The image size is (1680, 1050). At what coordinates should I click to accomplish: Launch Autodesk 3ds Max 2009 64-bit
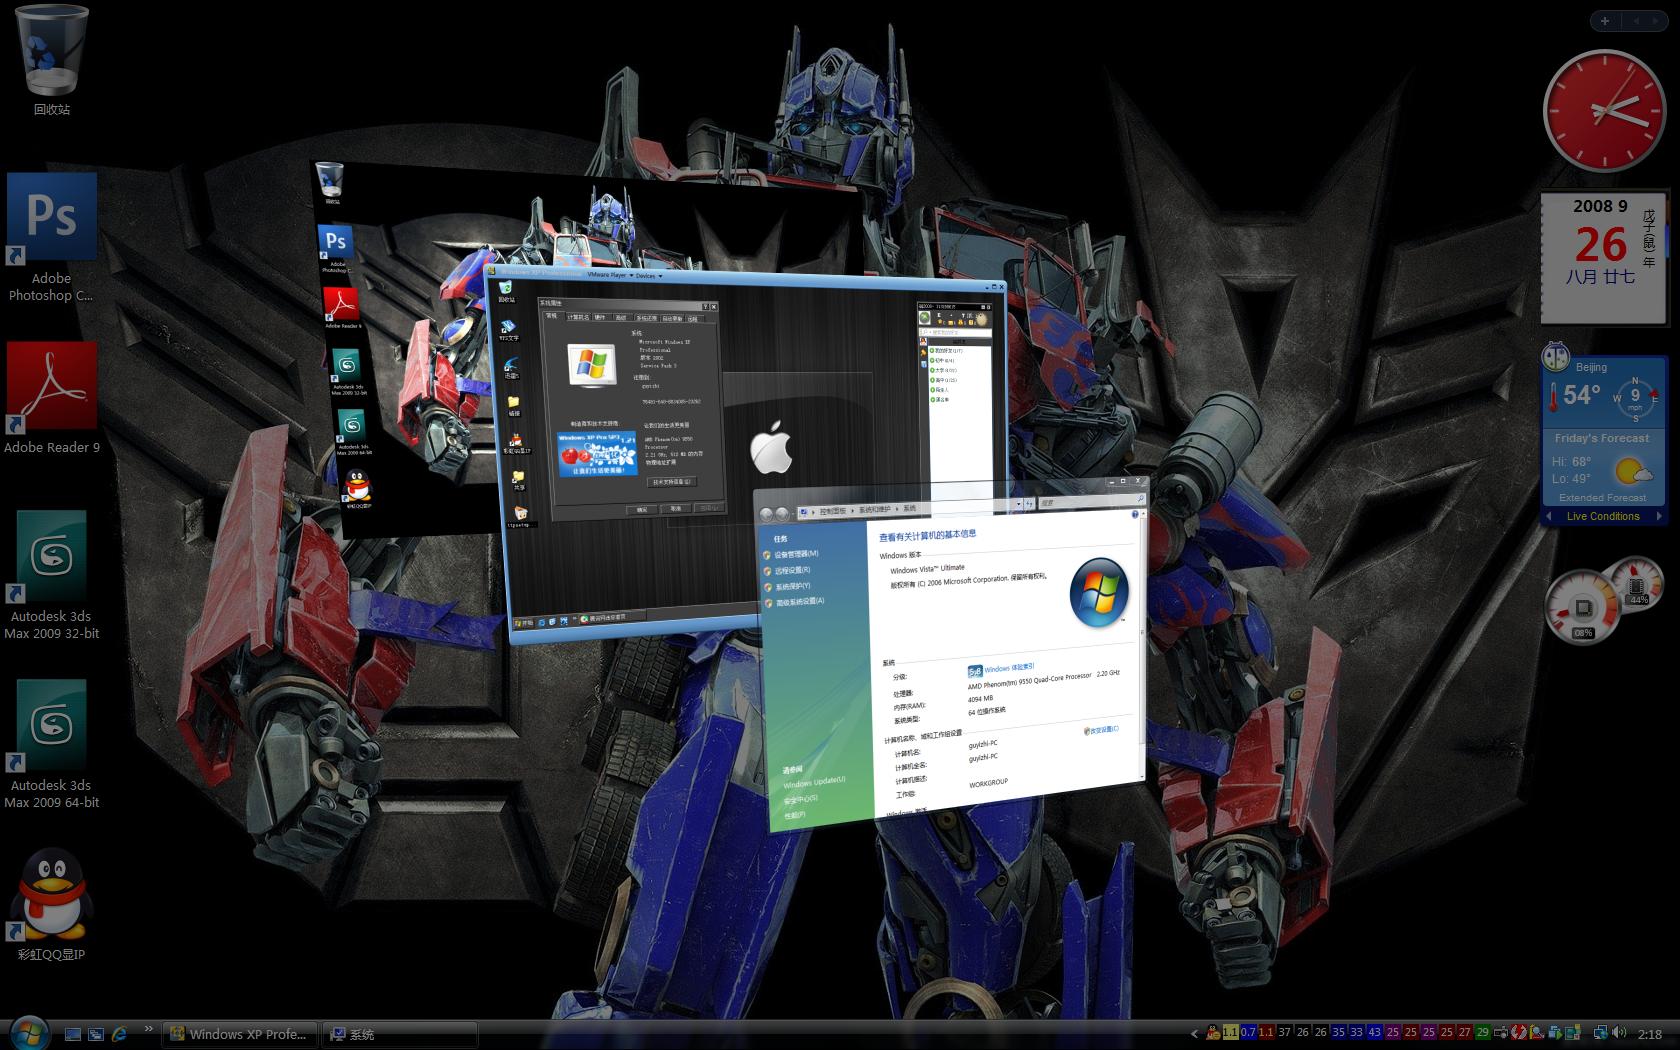[51, 744]
